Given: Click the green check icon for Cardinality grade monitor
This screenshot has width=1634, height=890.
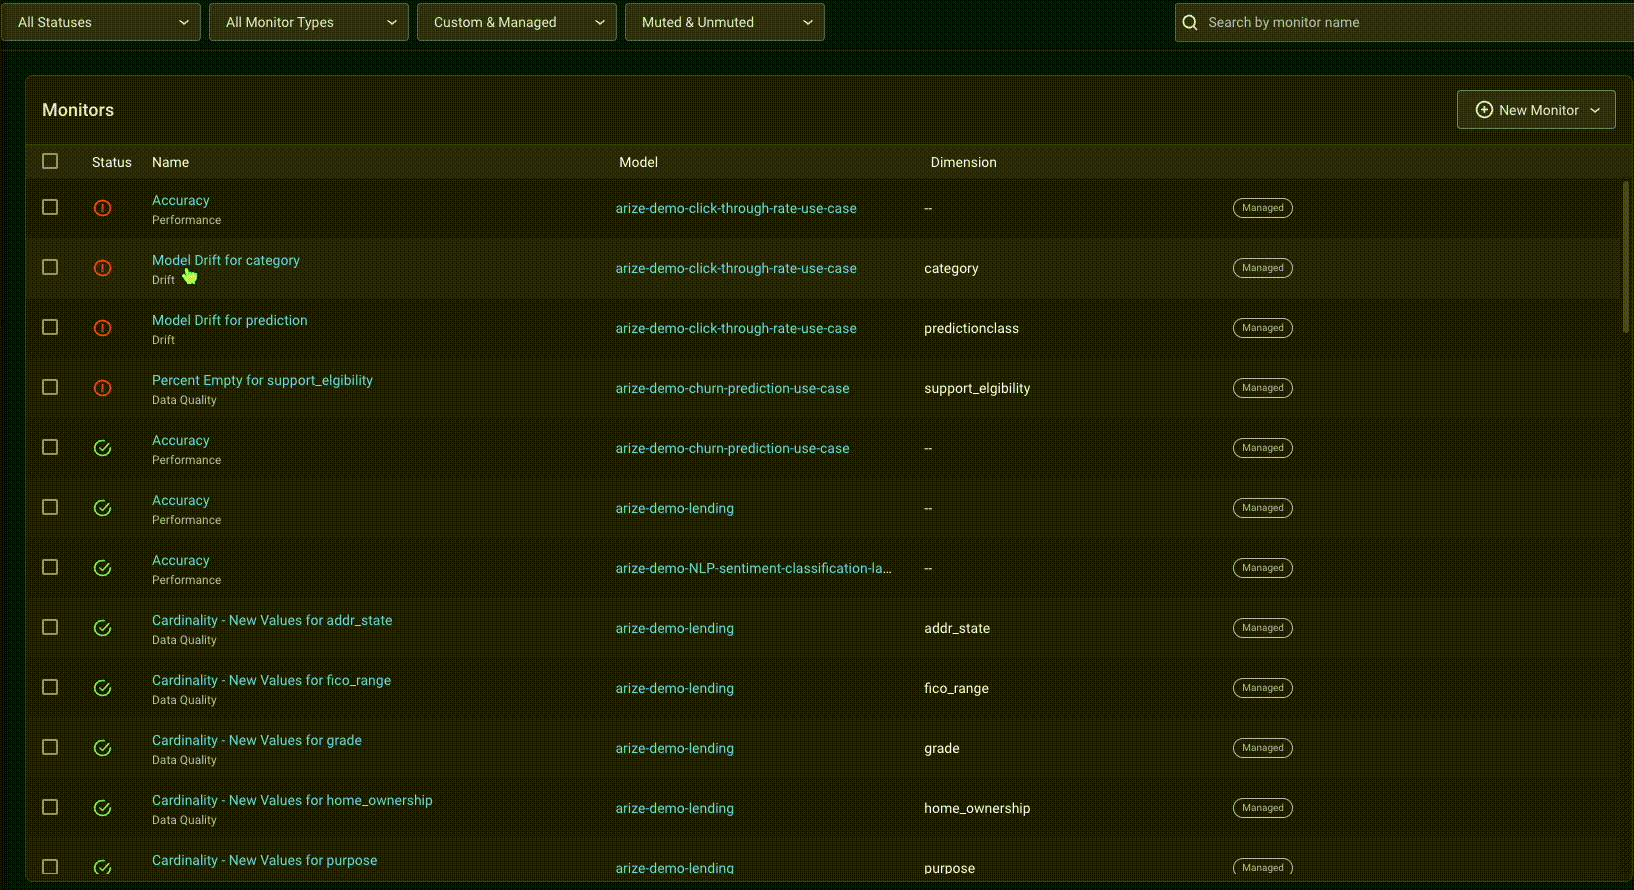Looking at the screenshot, I should pos(102,748).
